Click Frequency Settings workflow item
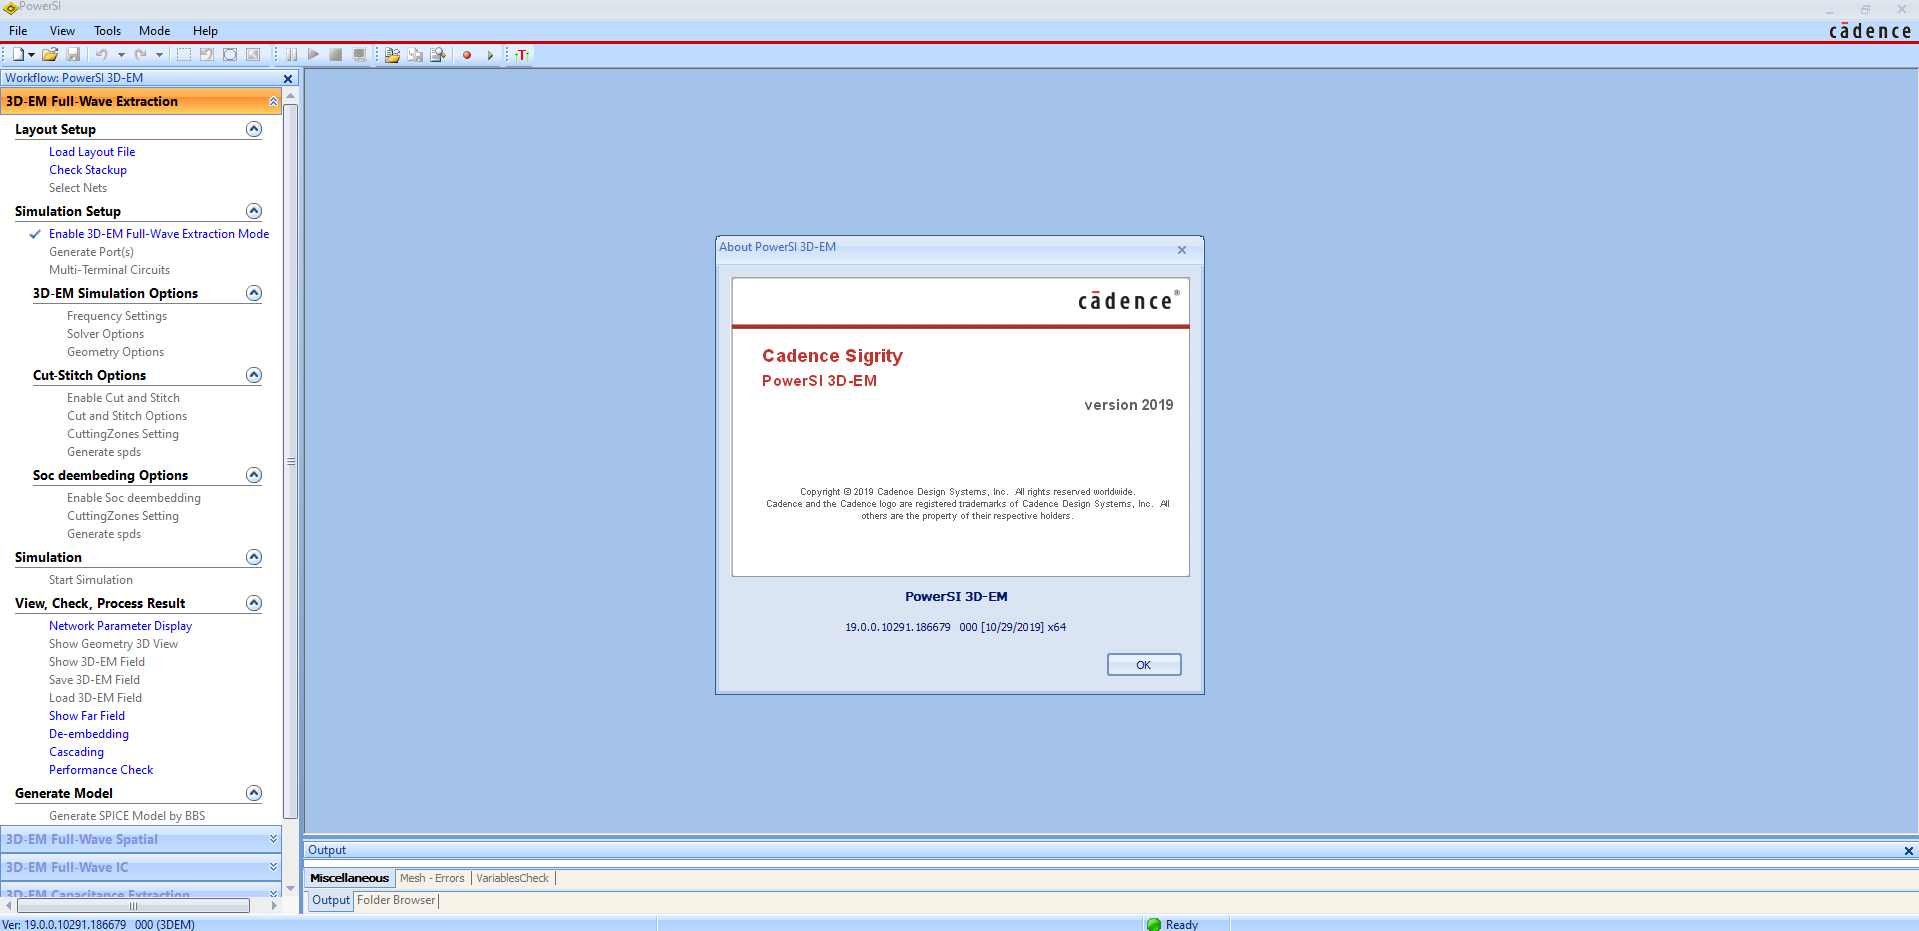The image size is (1919, 931). pos(117,316)
